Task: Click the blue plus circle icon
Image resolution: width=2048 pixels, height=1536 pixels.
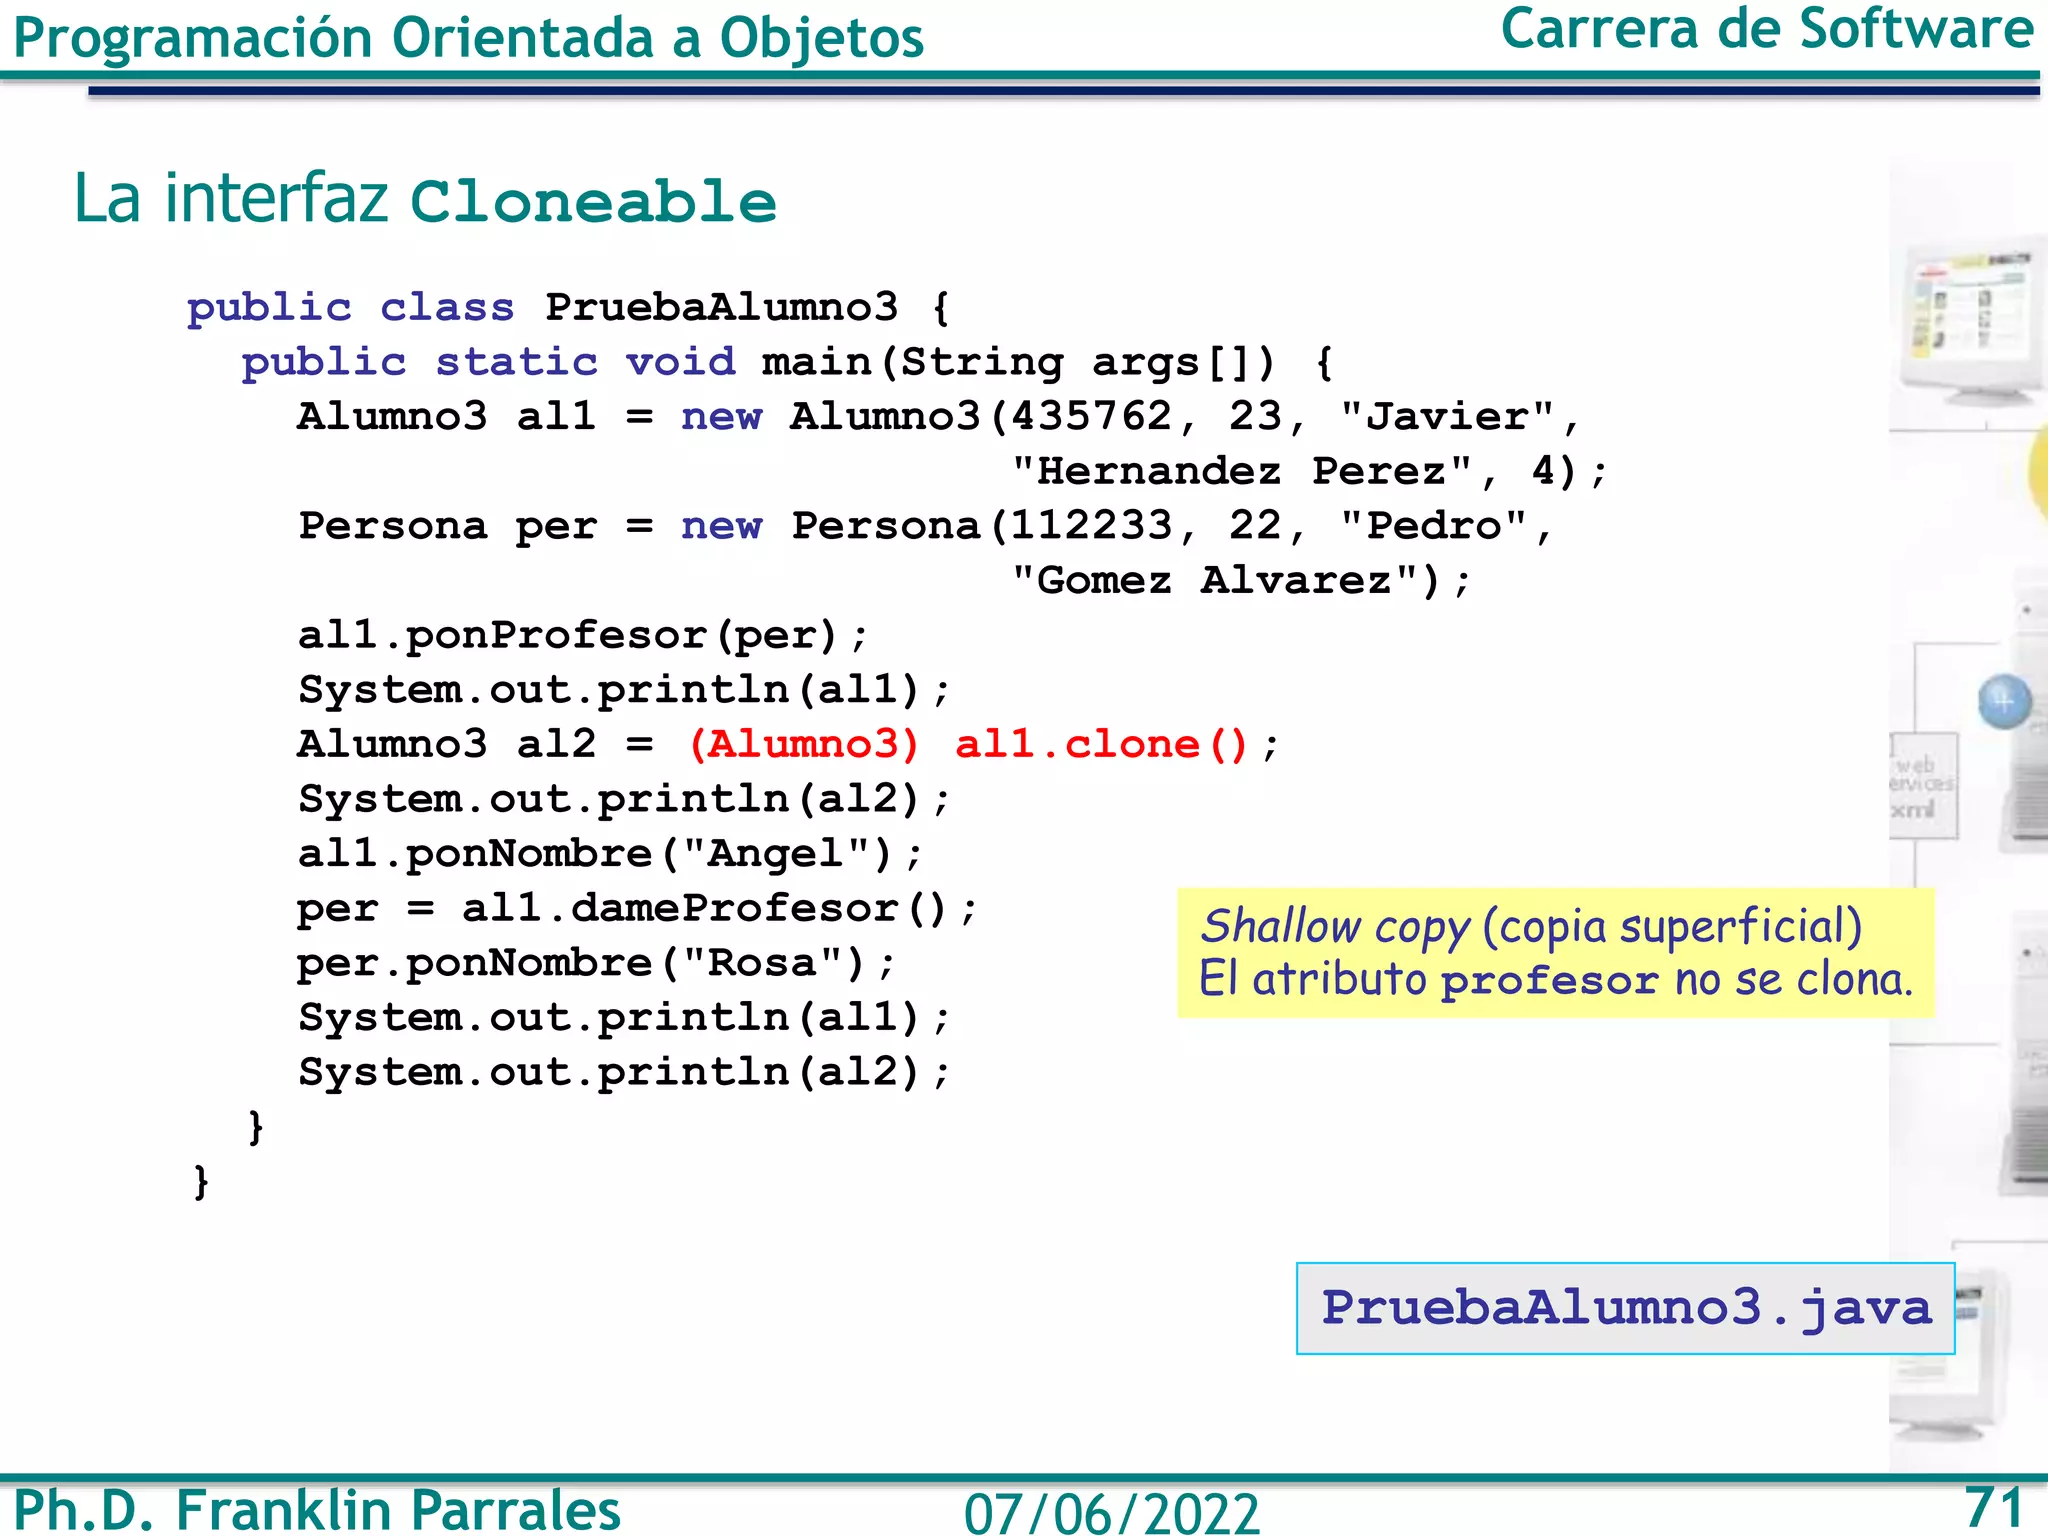Action: click(2004, 702)
